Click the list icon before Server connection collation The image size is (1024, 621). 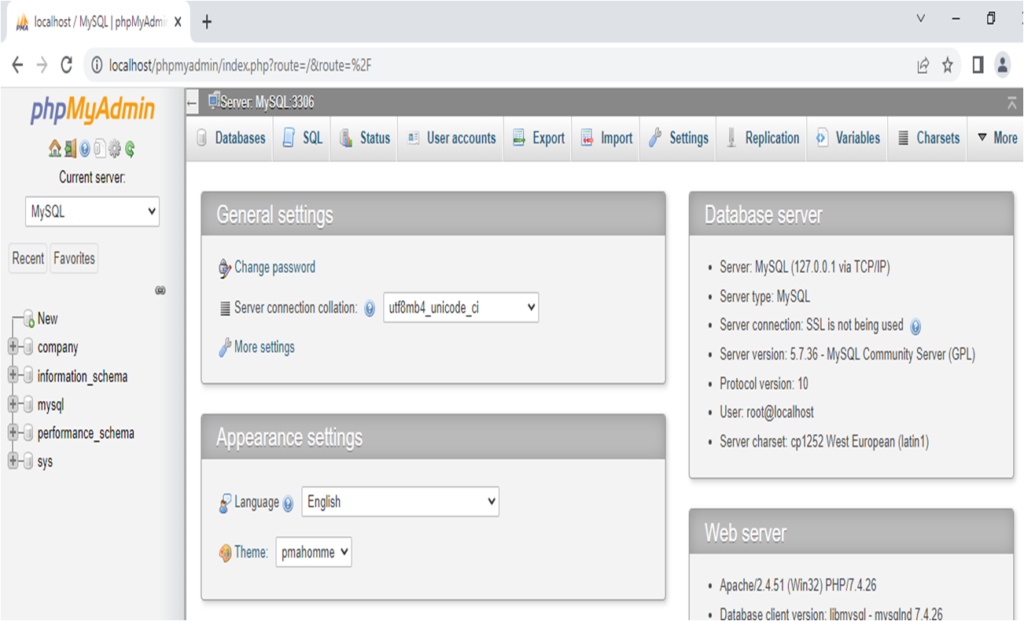click(x=224, y=307)
